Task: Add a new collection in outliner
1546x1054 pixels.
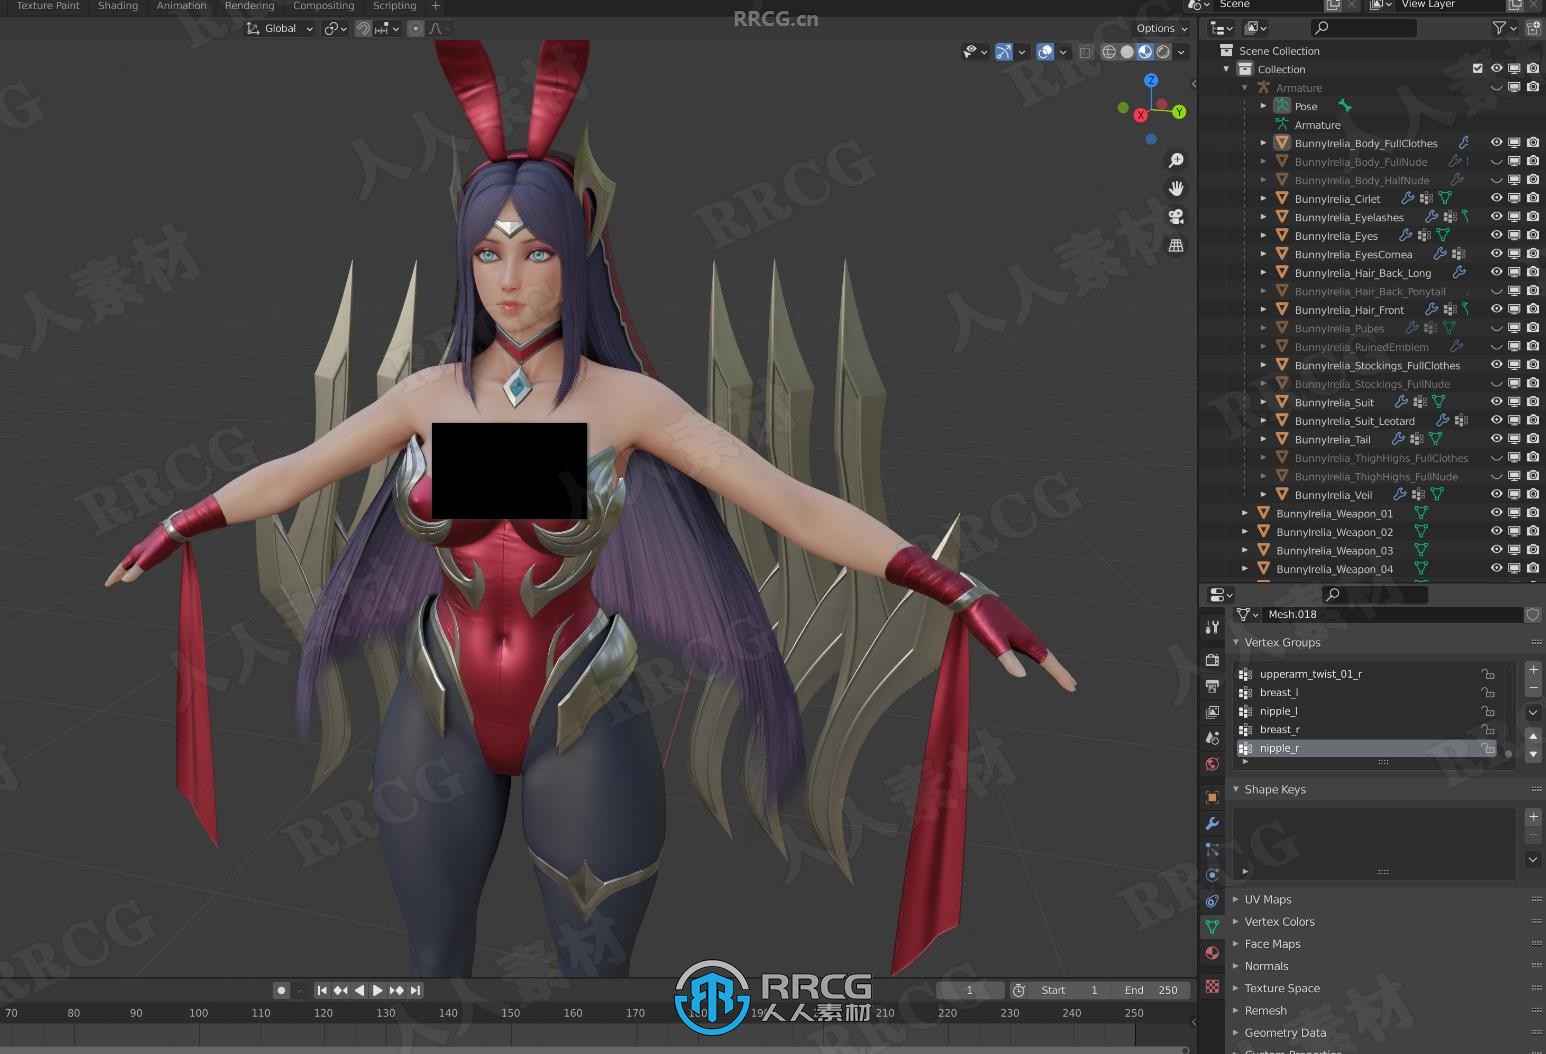Action: coord(1531,28)
